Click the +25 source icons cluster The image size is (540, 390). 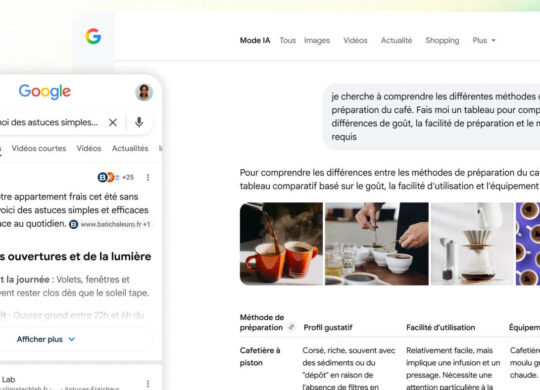[x=116, y=177]
